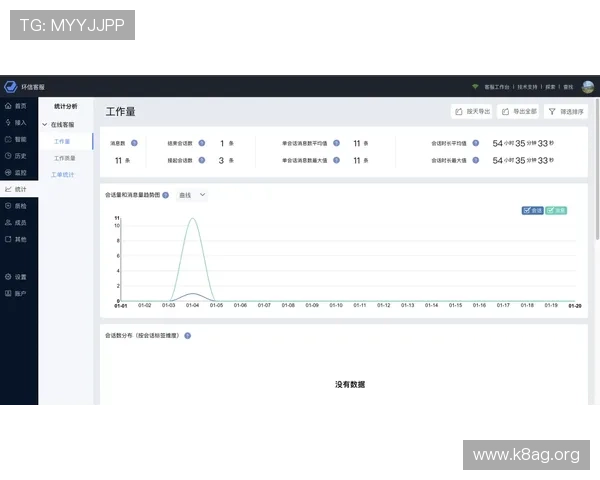Open 首页 home icon in sidebar
Viewport: 600px width, 480px height.
[x=8, y=105]
